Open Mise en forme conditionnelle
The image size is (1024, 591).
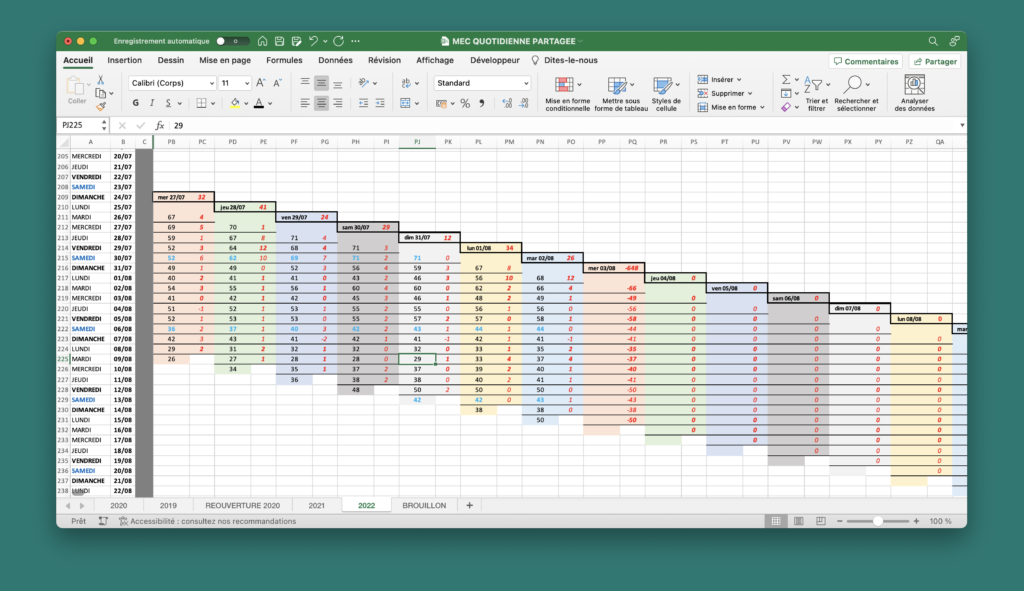click(x=568, y=93)
